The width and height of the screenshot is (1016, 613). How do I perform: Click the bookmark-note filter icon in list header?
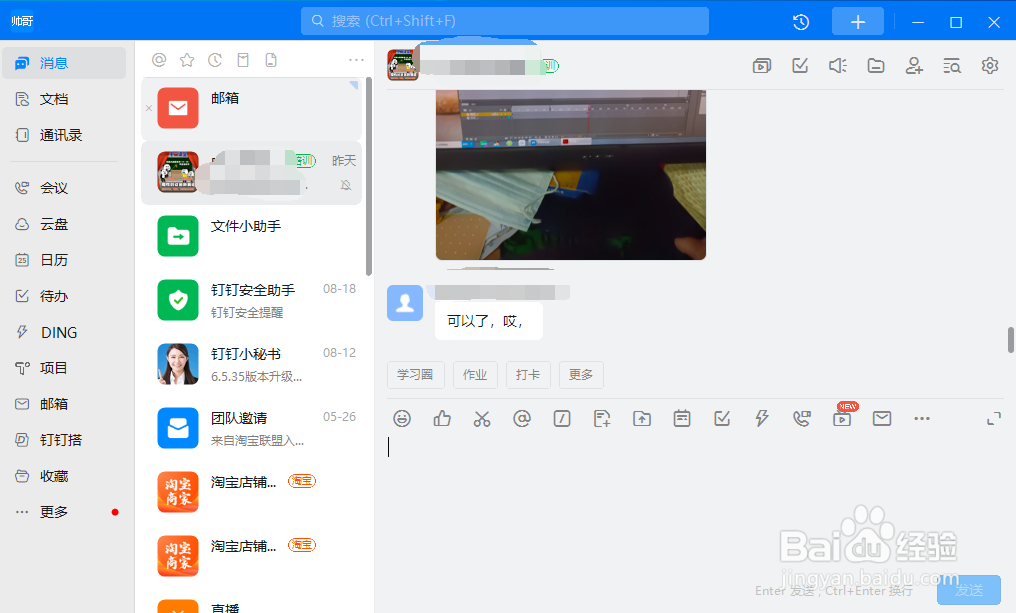[x=243, y=60]
